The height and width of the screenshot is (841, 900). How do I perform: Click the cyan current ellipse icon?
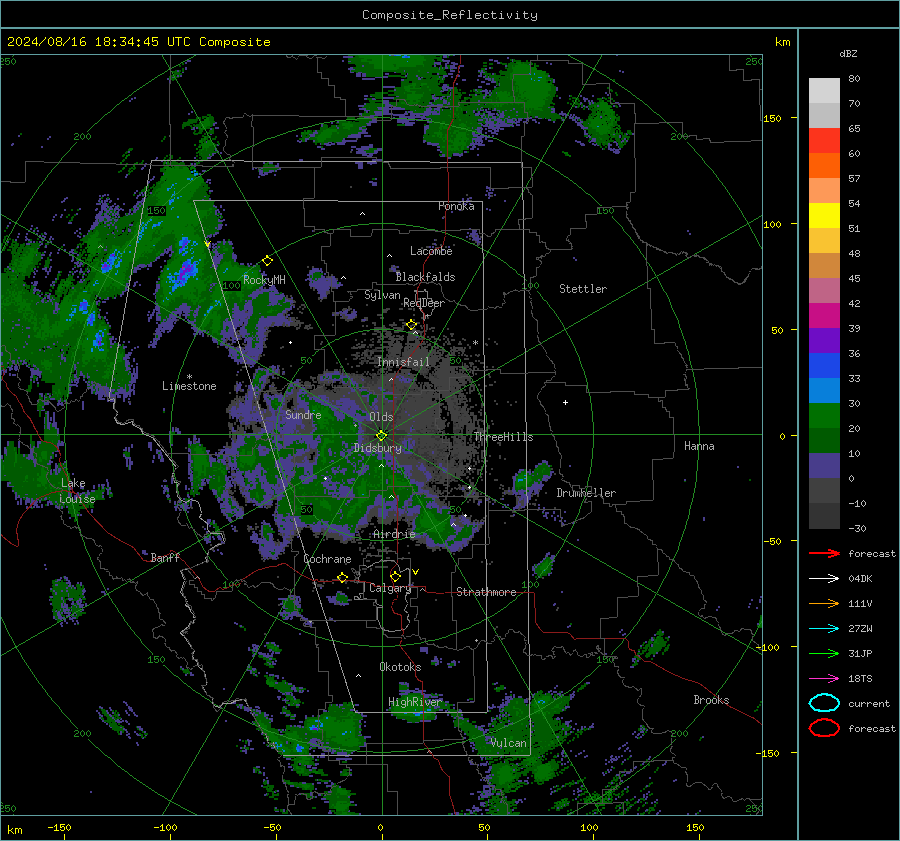(x=824, y=703)
